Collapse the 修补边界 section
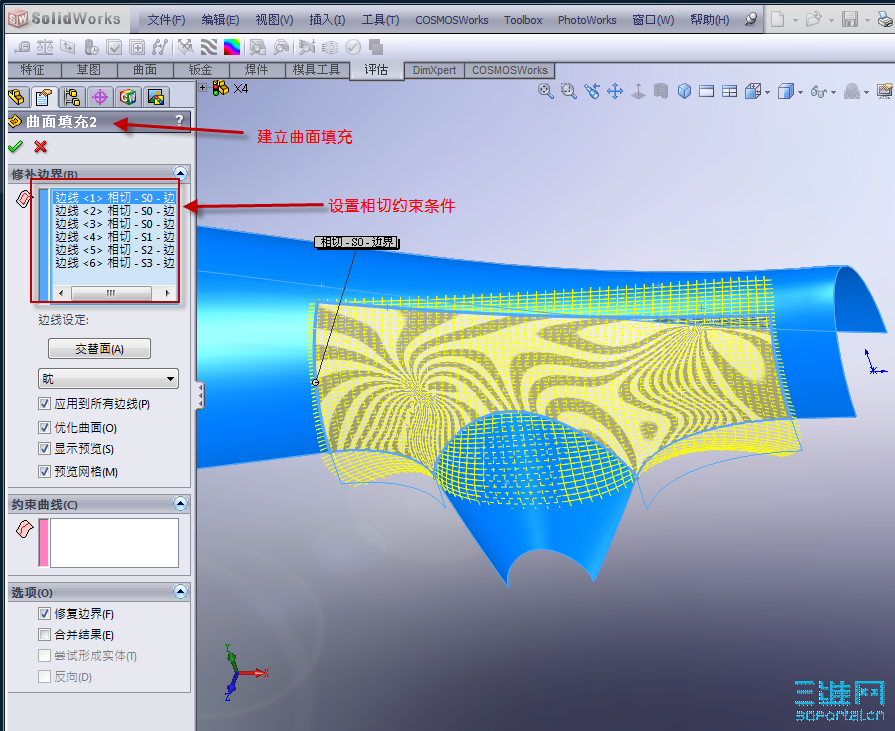895x731 pixels. [x=180, y=173]
